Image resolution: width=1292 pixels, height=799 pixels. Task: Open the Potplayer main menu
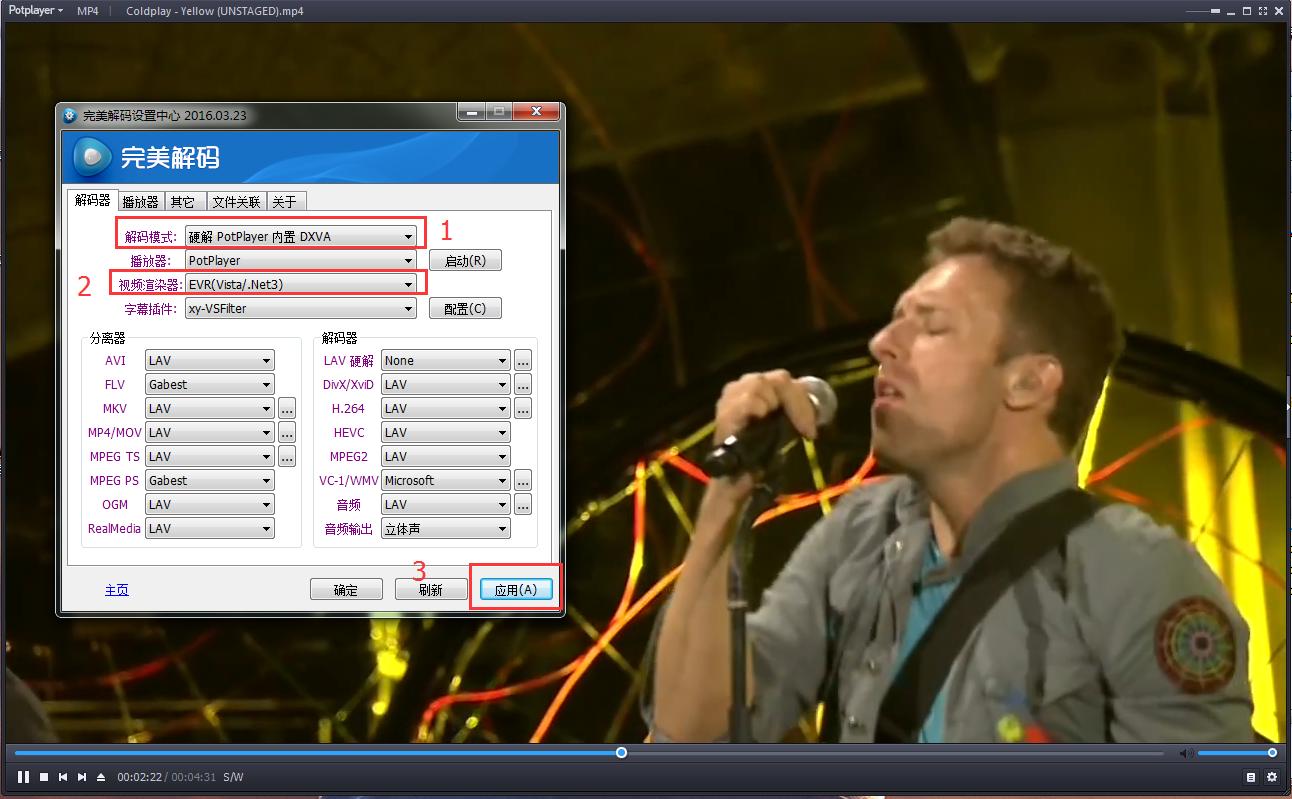(x=34, y=11)
